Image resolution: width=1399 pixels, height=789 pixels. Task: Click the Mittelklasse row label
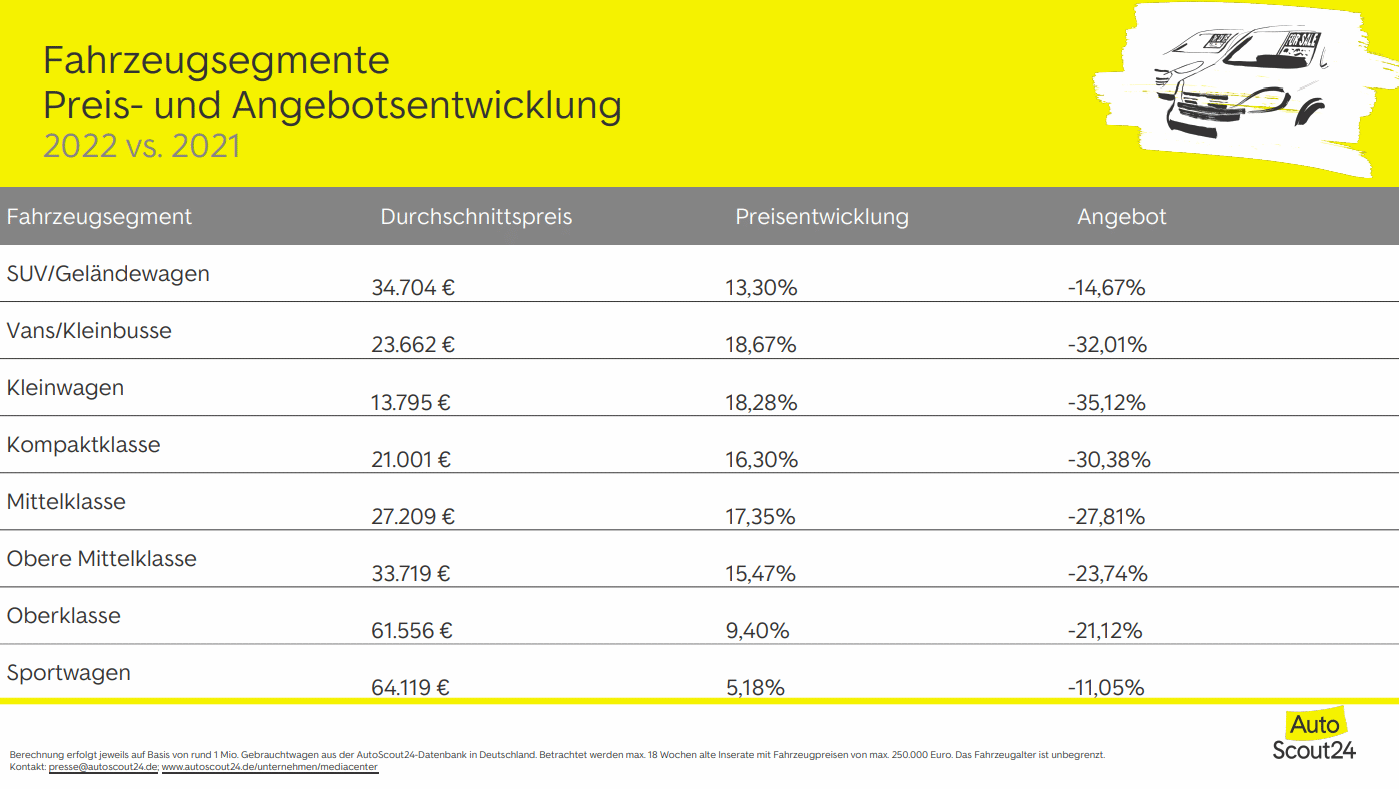point(66,502)
